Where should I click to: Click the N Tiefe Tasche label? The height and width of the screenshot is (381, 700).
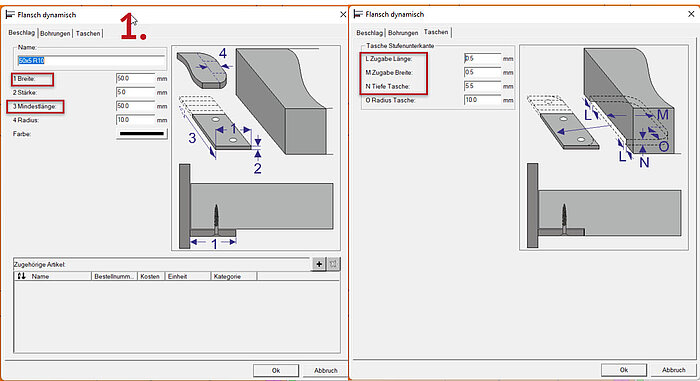click(x=388, y=86)
